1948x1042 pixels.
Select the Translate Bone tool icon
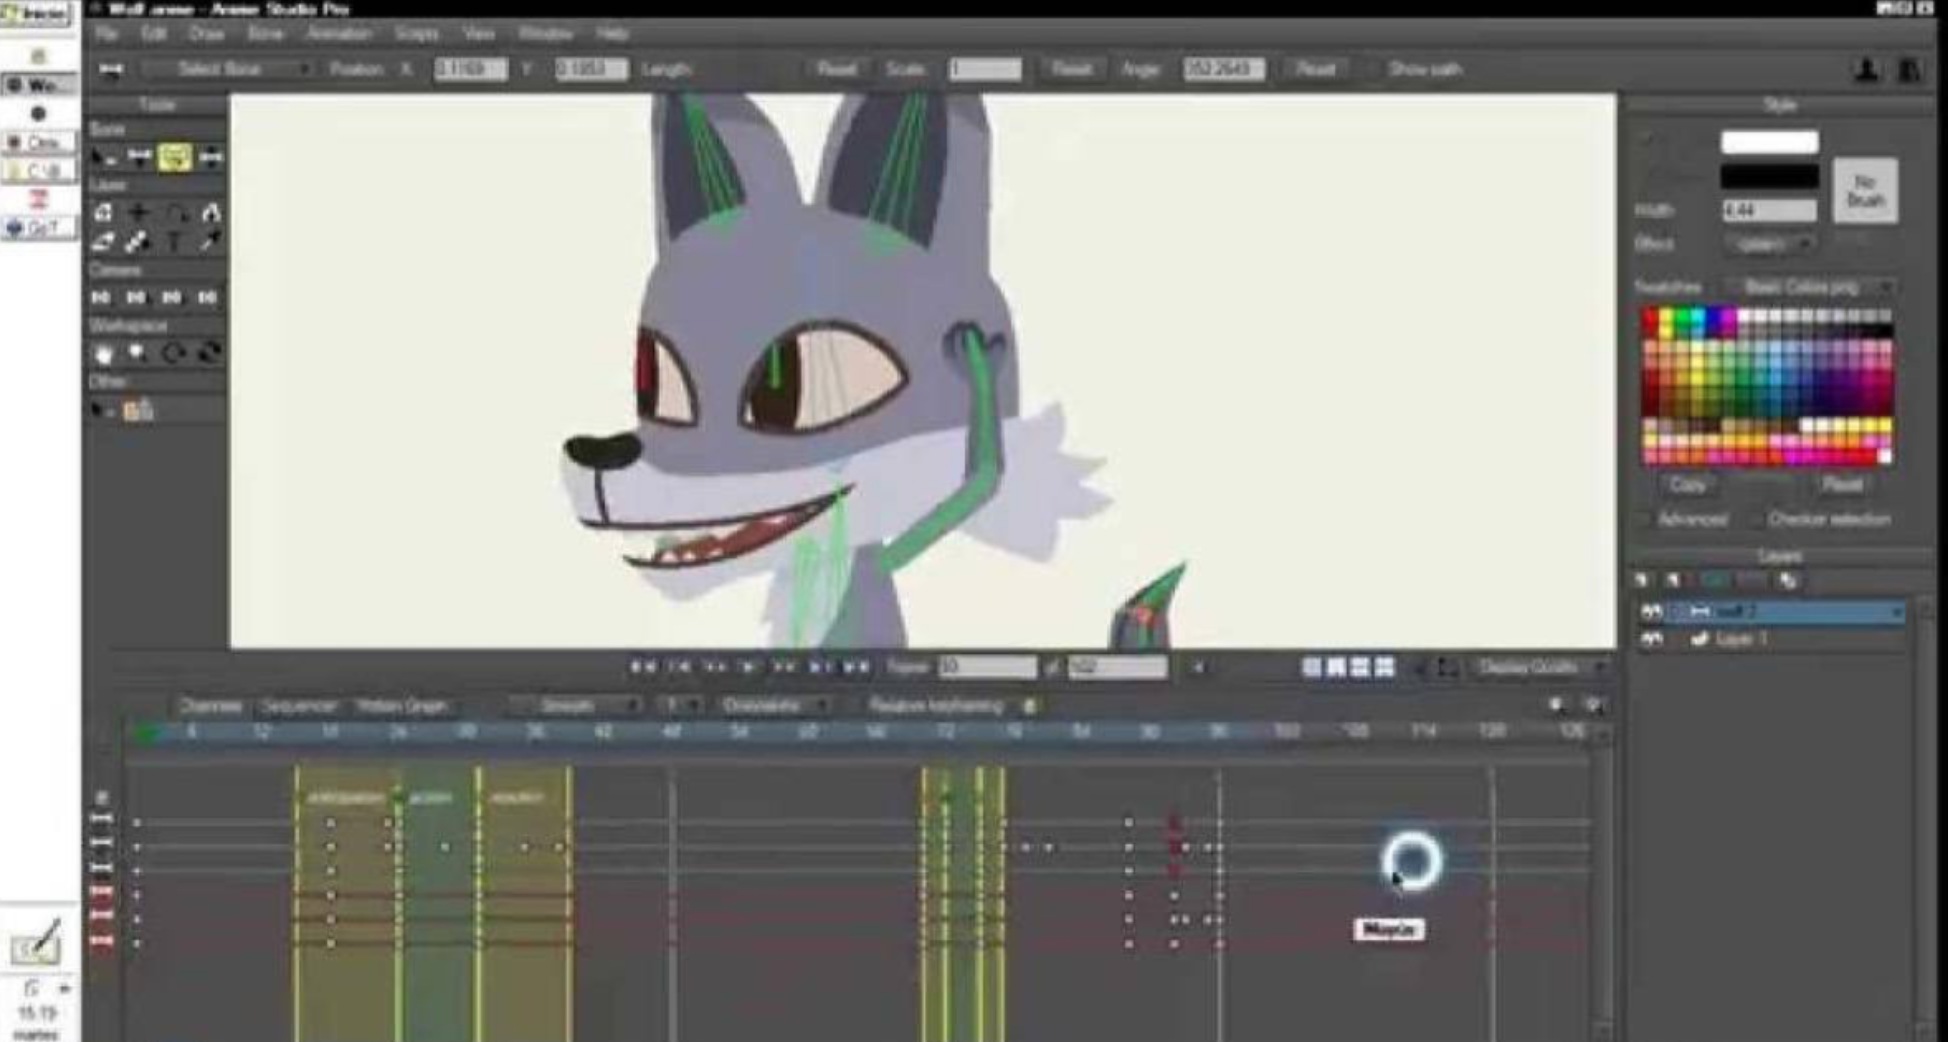139,157
